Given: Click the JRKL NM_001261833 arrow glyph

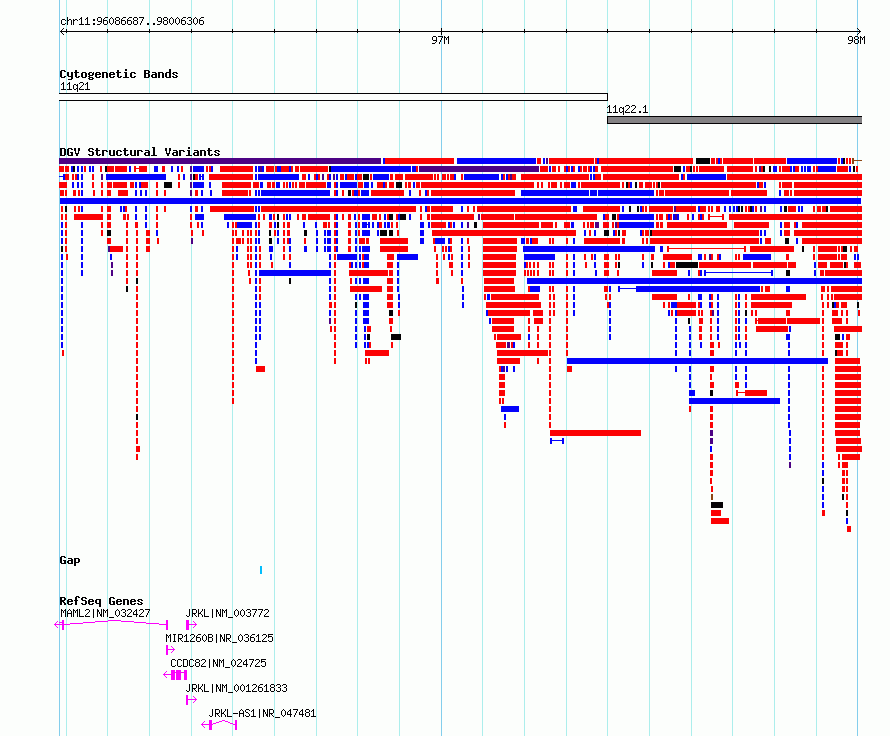Looking at the screenshot, I should pos(191,700).
